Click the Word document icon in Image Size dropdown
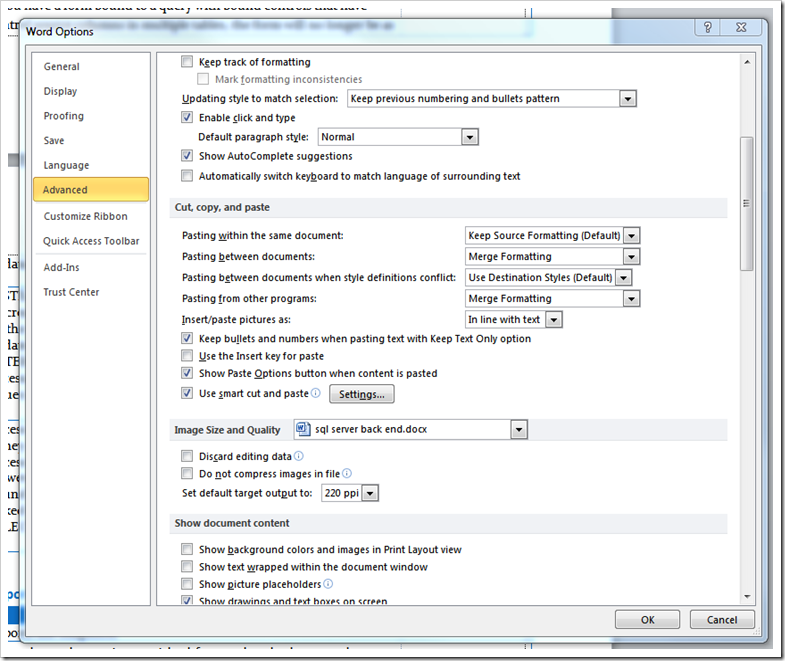The height and width of the screenshot is (661, 785). pyautogui.click(x=302, y=429)
